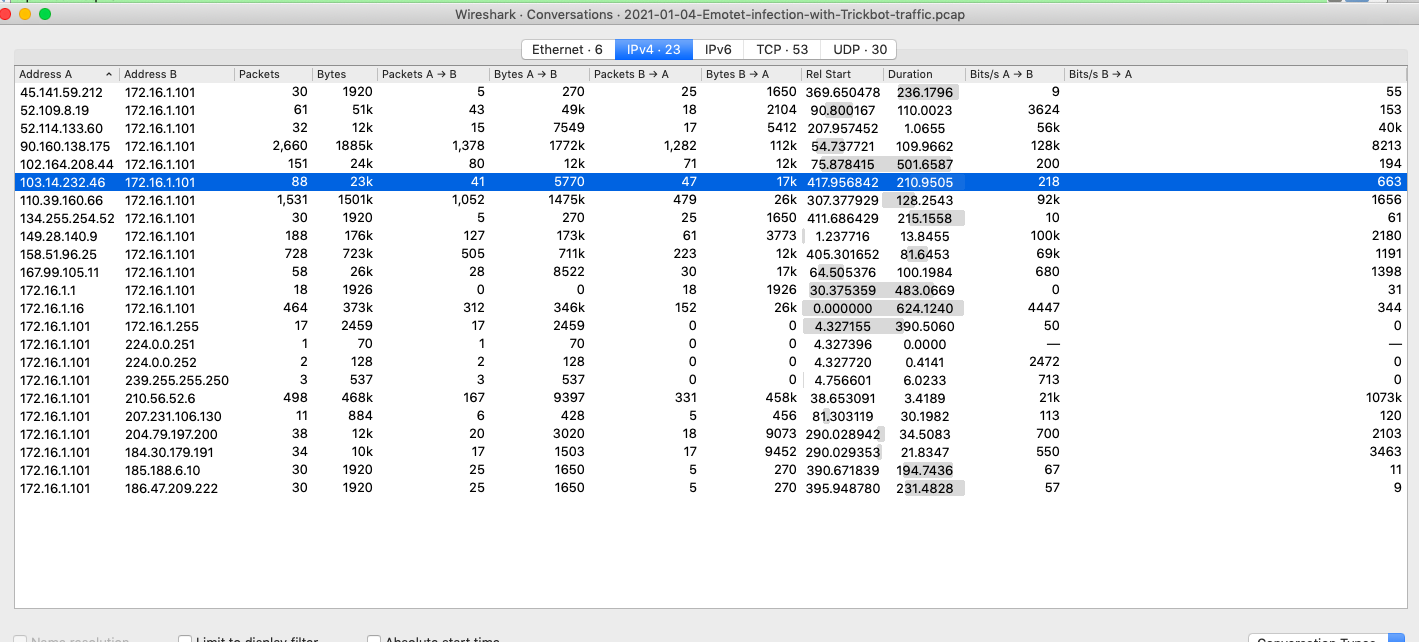Sort by the Bits/s A → B column
This screenshot has width=1419, height=642.
[x=1005, y=73]
